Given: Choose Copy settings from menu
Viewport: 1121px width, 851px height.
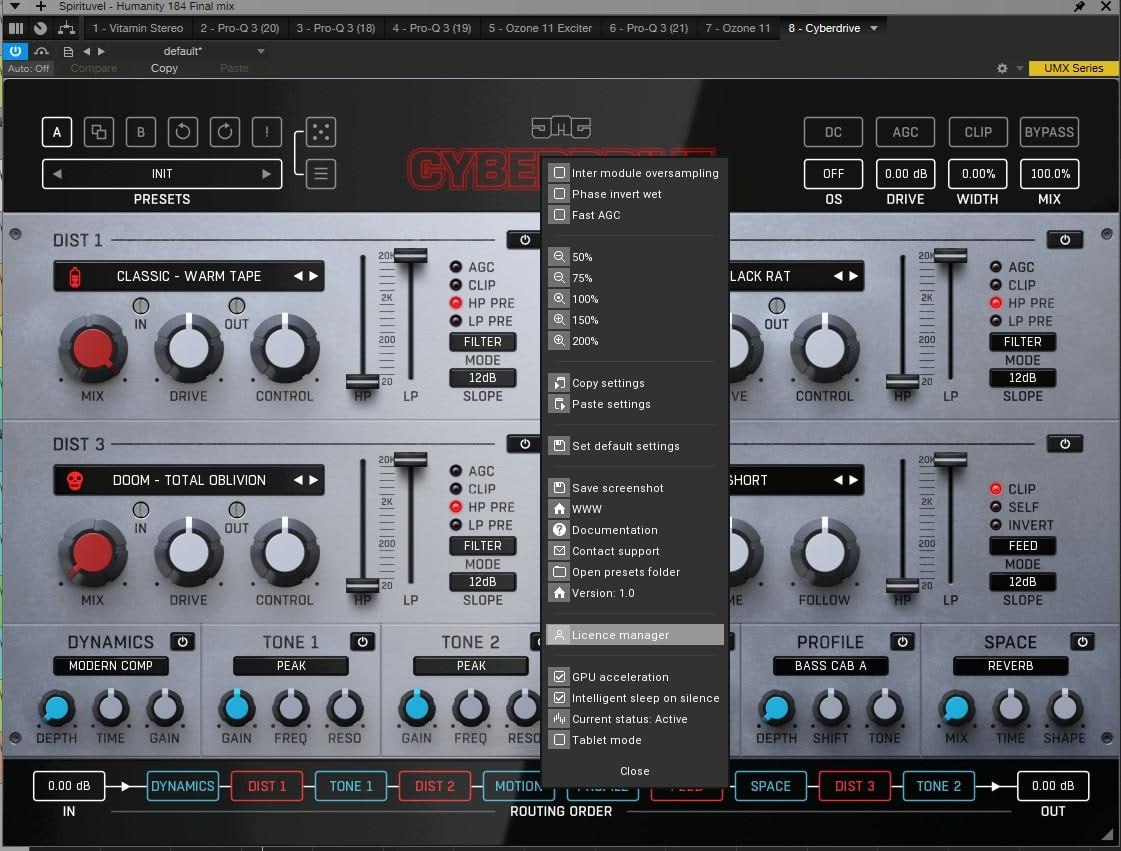Looking at the screenshot, I should [635, 383].
